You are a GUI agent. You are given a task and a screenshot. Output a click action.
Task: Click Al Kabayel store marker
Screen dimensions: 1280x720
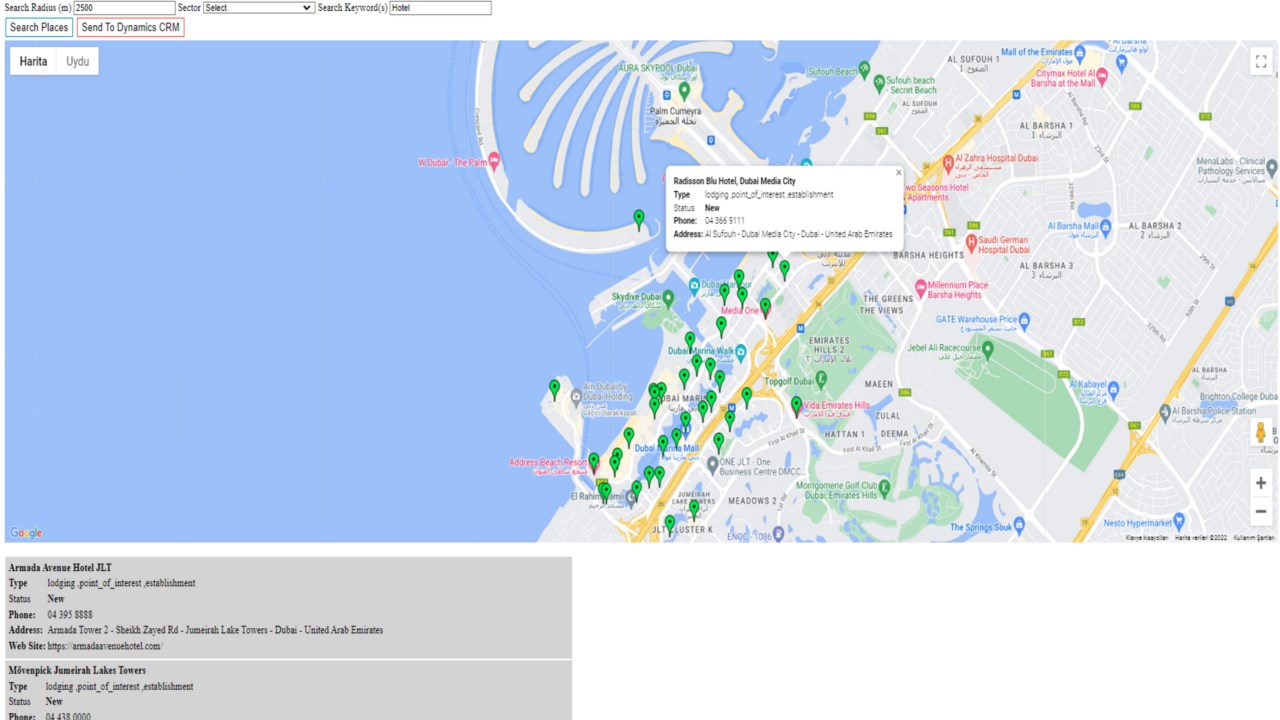1113,388
